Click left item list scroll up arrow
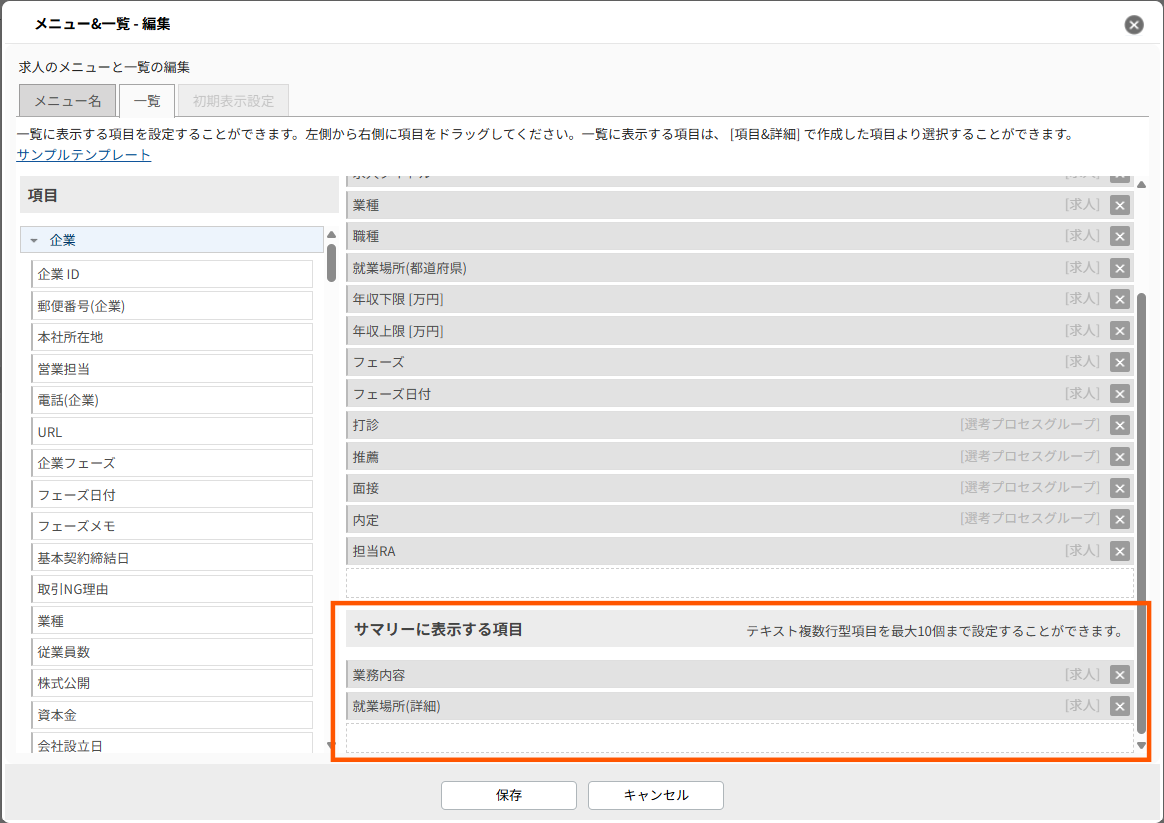The height and width of the screenshot is (823, 1164). (332, 235)
